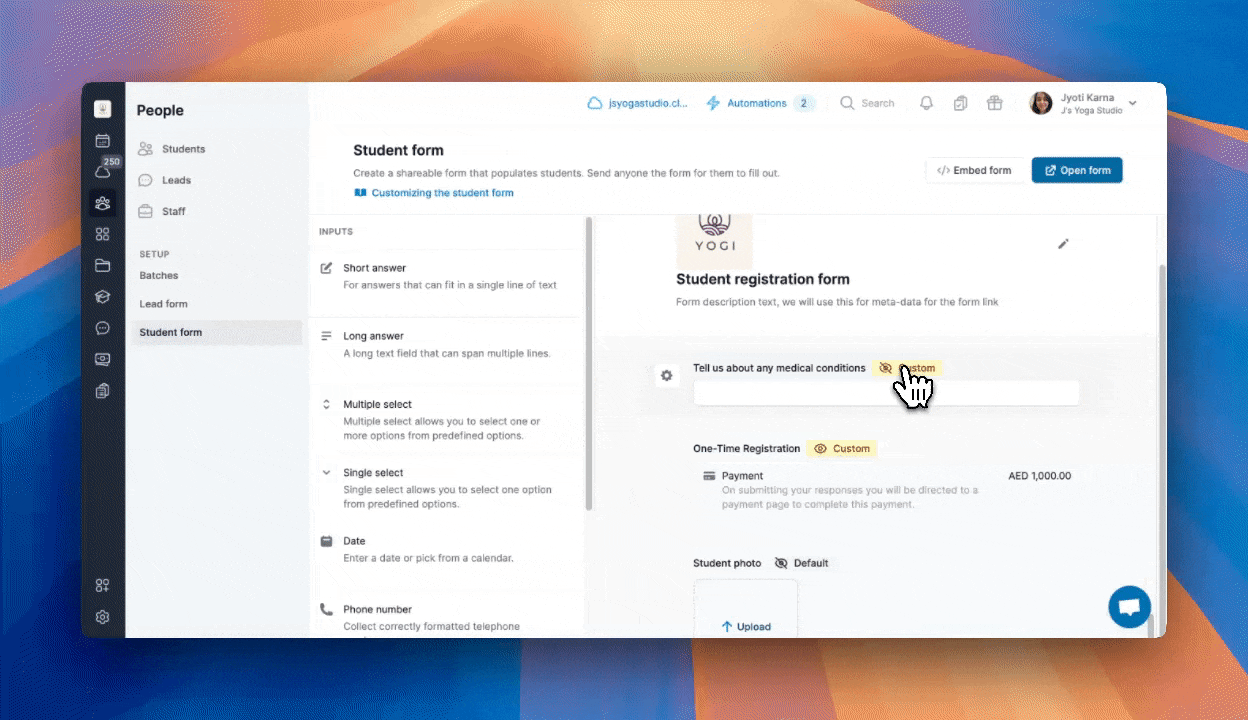Select the People icon in left rail
Viewport: 1248px width, 720px height.
[x=102, y=203]
